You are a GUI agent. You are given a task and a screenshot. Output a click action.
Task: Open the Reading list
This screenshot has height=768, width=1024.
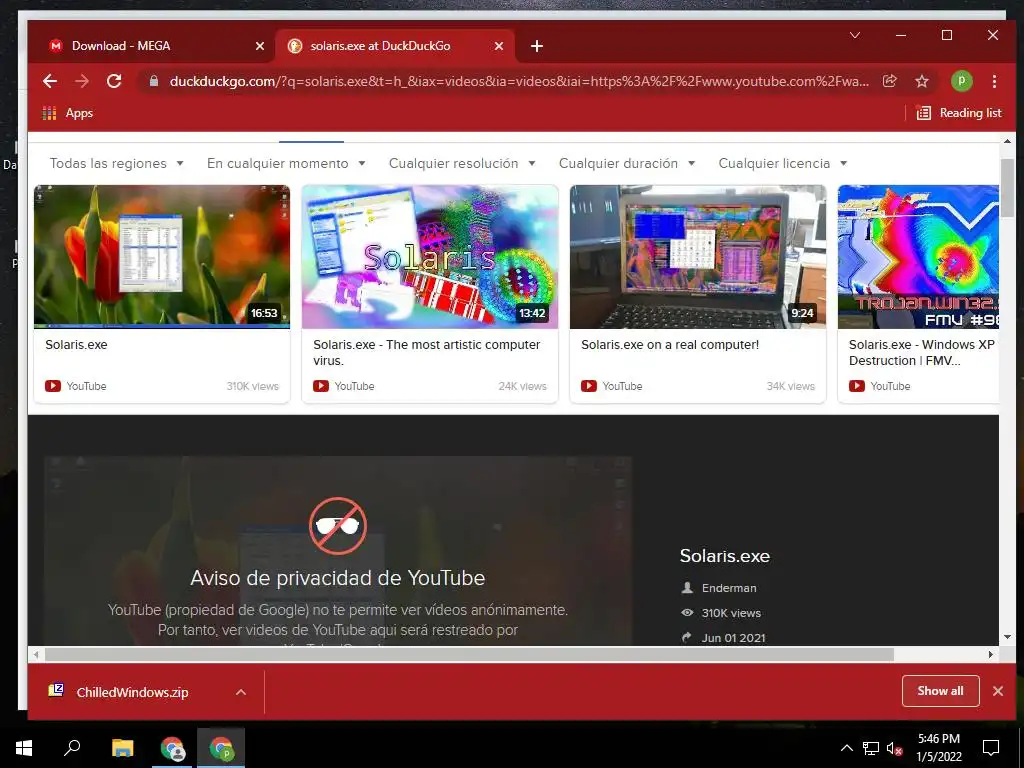pyautogui.click(x=959, y=113)
